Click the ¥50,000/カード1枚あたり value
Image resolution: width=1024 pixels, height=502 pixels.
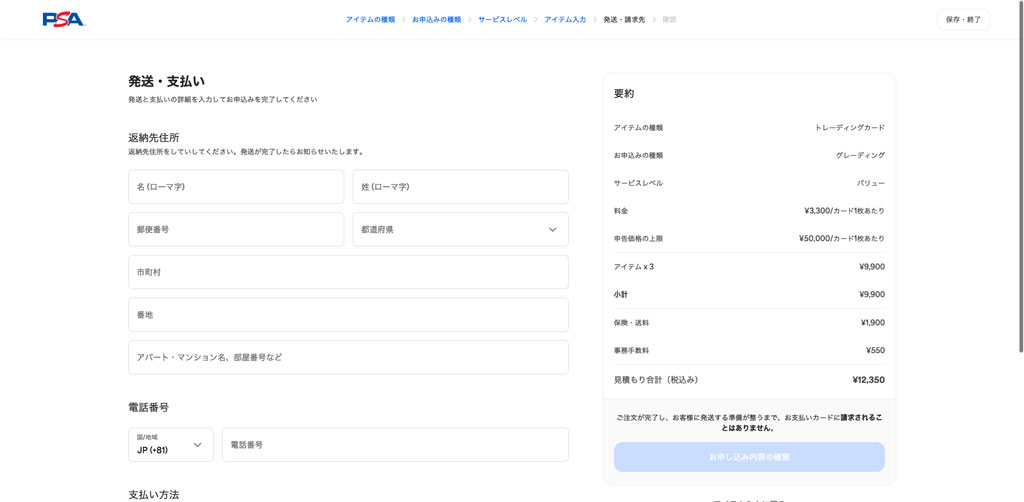pyautogui.click(x=842, y=239)
